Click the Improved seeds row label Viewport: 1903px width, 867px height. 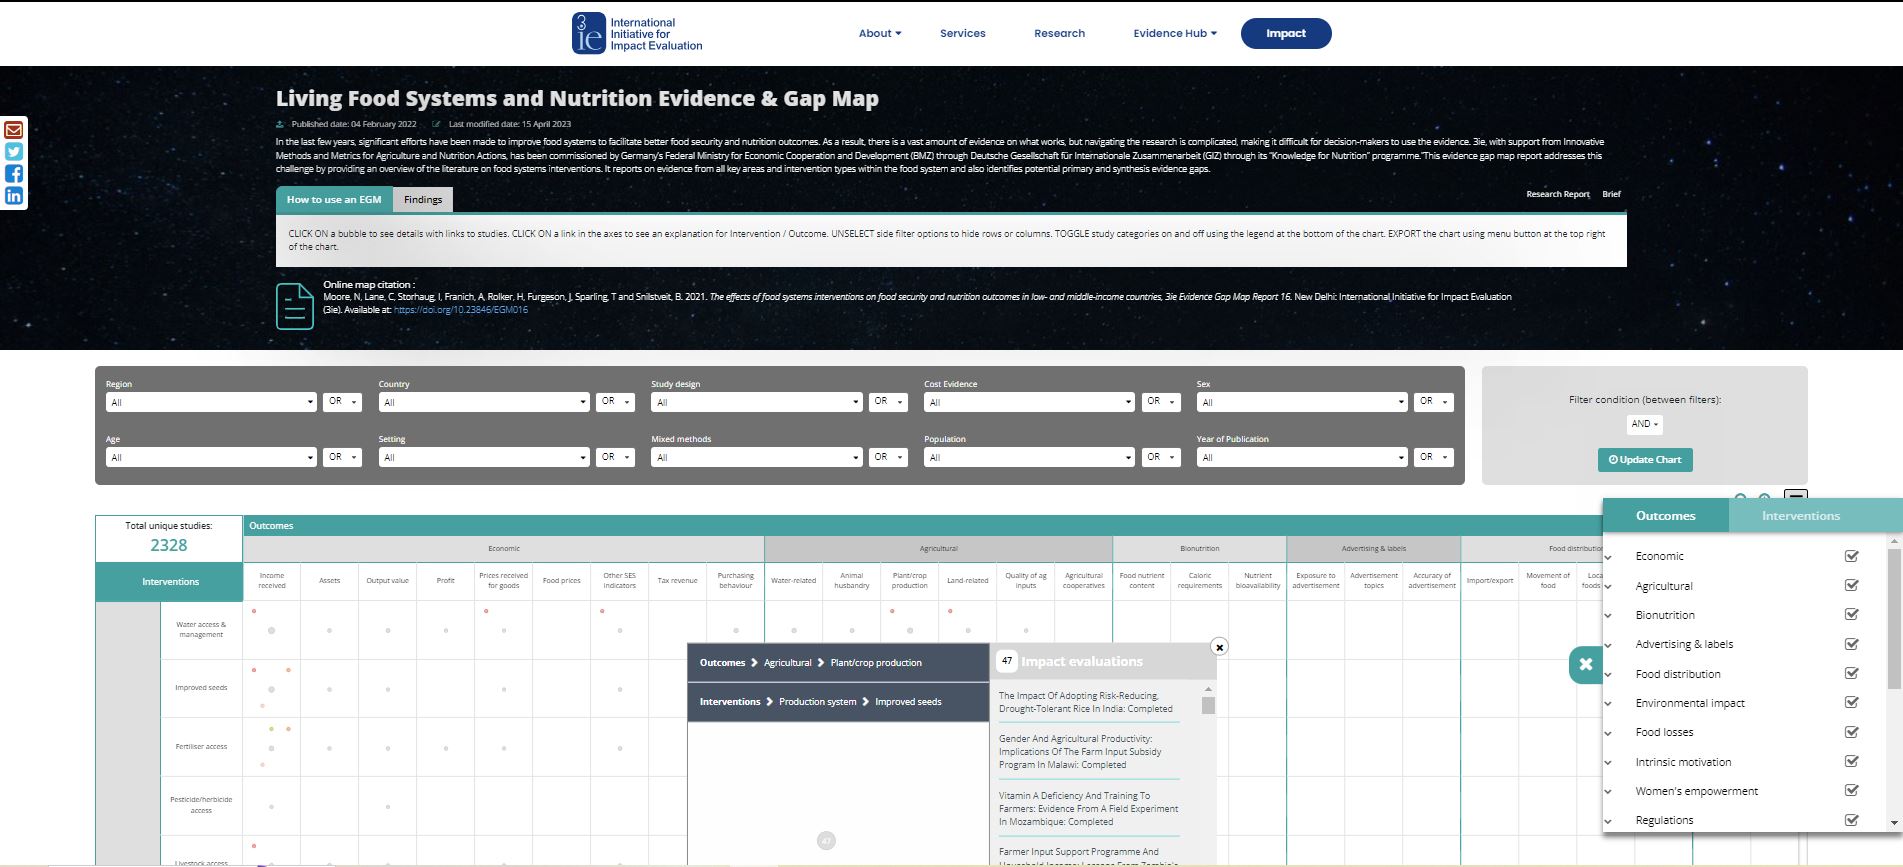(x=201, y=688)
